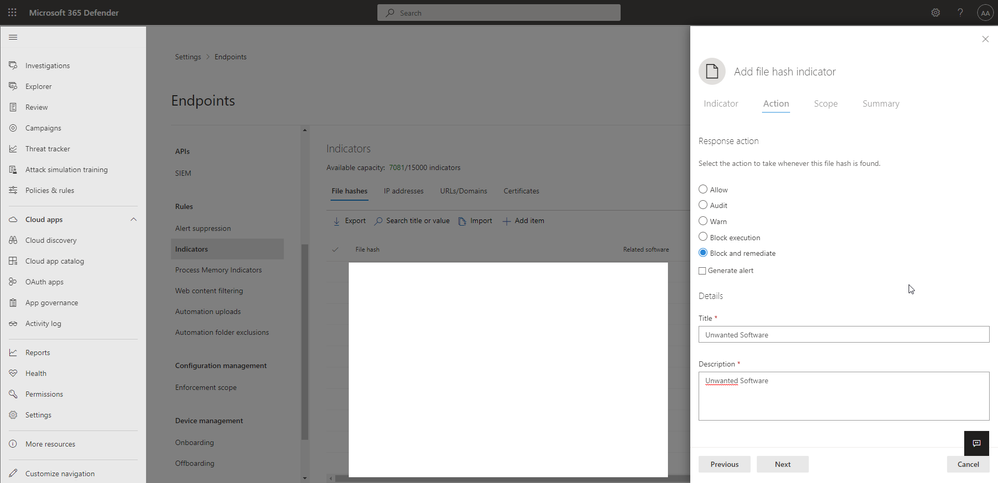Open Alert suppression settings item
This screenshot has height=483, width=998.
pyautogui.click(x=203, y=228)
